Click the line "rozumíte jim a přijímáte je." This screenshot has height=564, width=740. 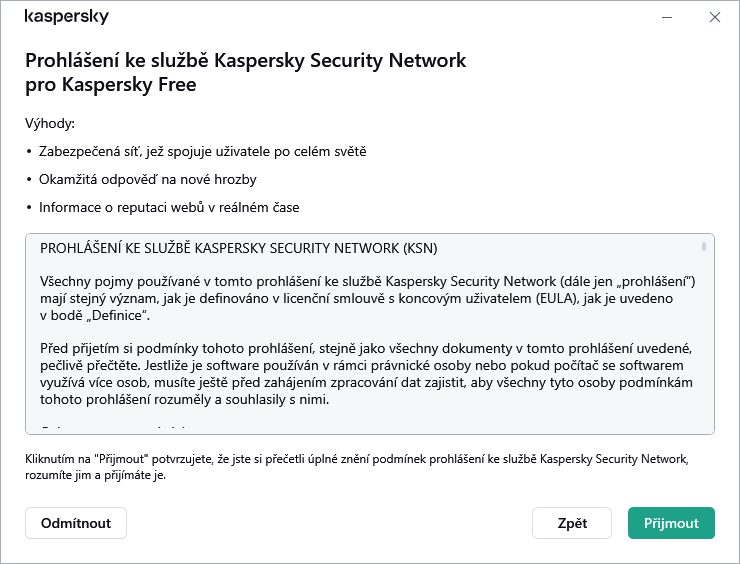pyautogui.click(x=95, y=475)
